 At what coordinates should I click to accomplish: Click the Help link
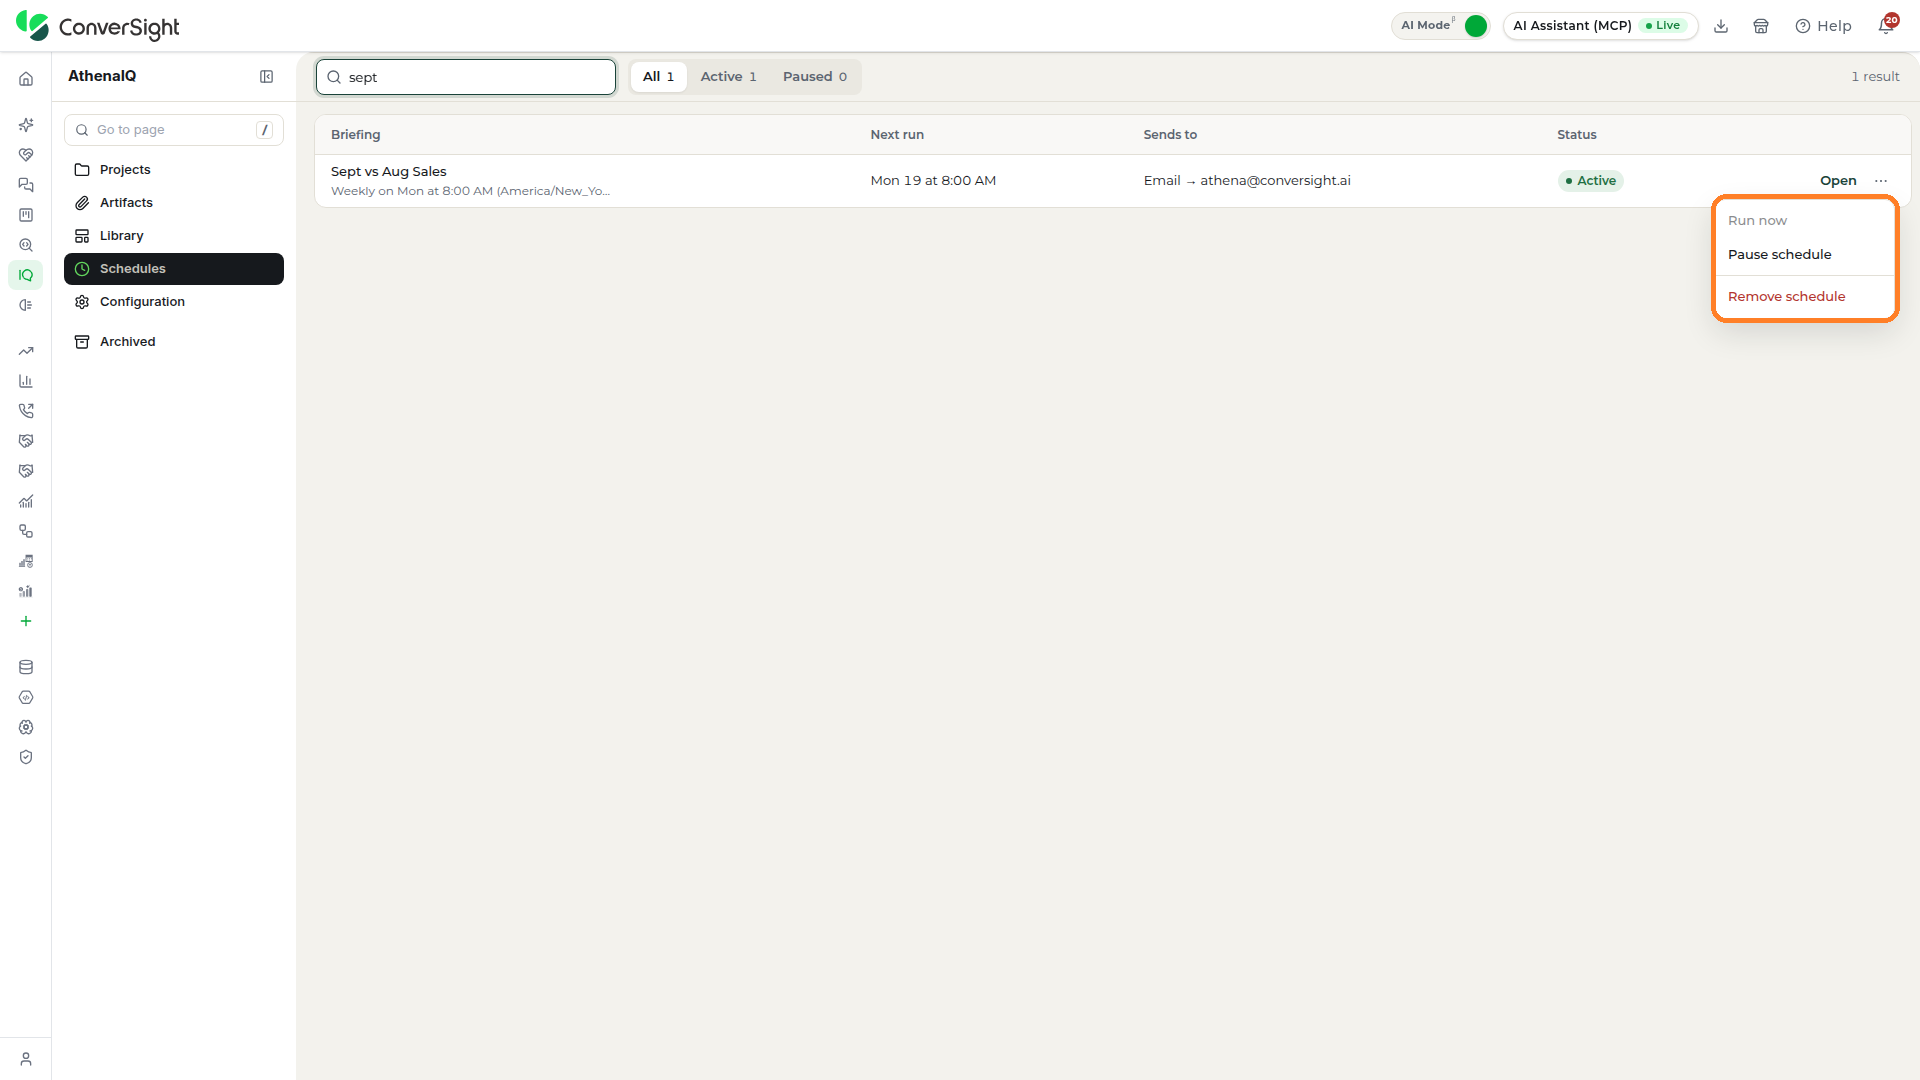click(1823, 26)
